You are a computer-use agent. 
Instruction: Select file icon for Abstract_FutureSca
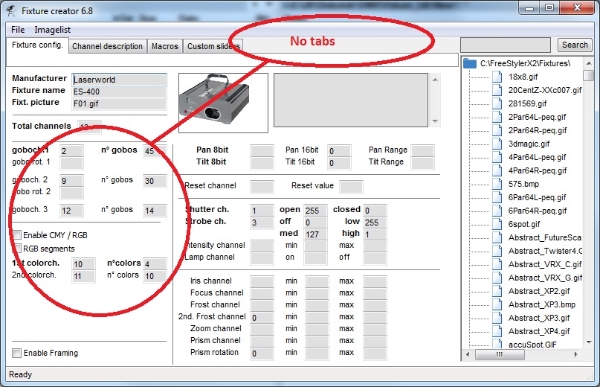(497, 237)
